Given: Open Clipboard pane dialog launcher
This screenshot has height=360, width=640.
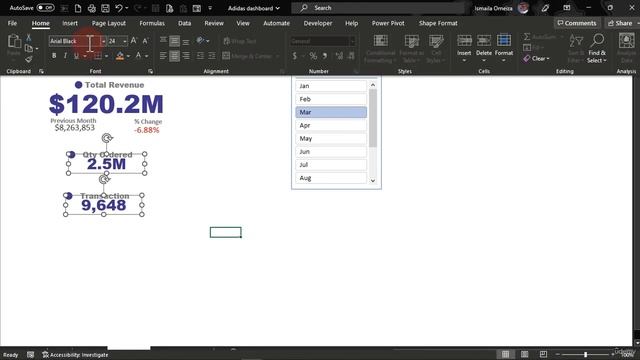Looking at the screenshot, I should click(41, 71).
